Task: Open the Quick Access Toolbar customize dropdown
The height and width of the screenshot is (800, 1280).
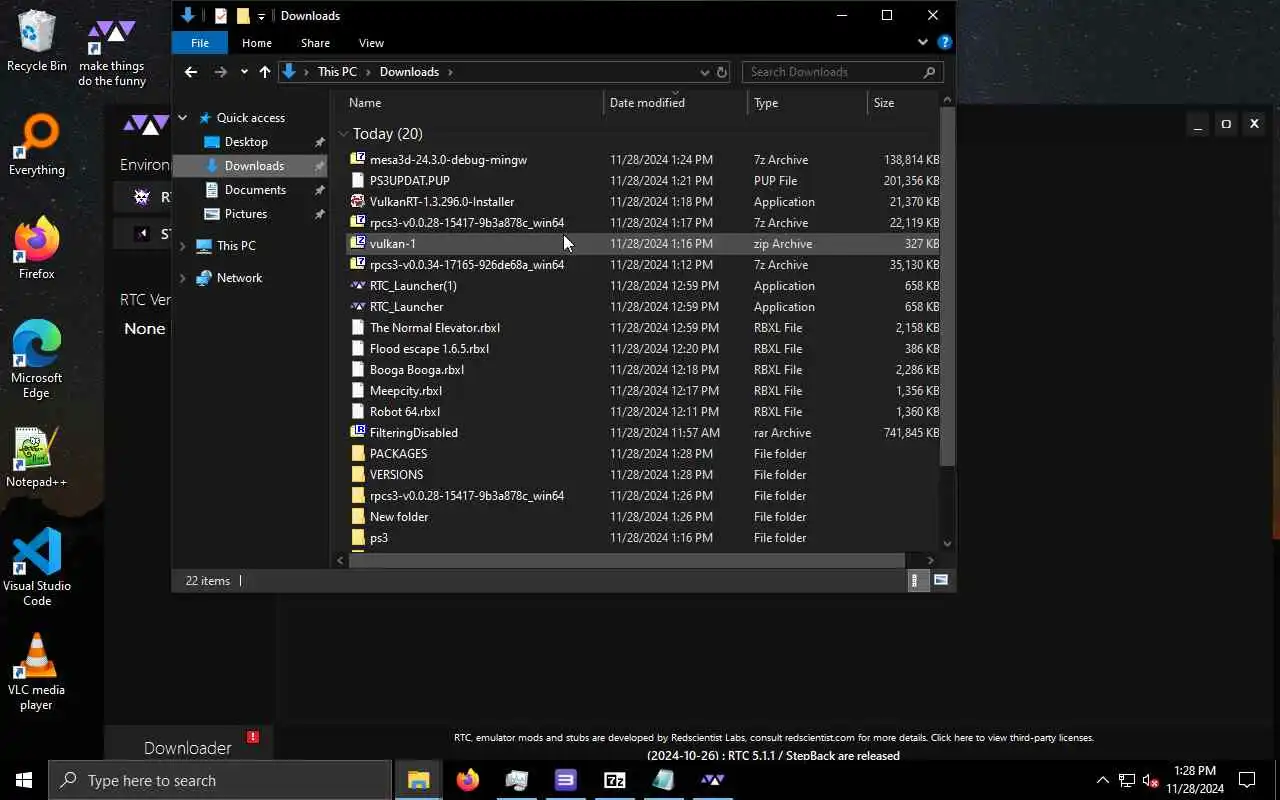Action: tap(261, 16)
